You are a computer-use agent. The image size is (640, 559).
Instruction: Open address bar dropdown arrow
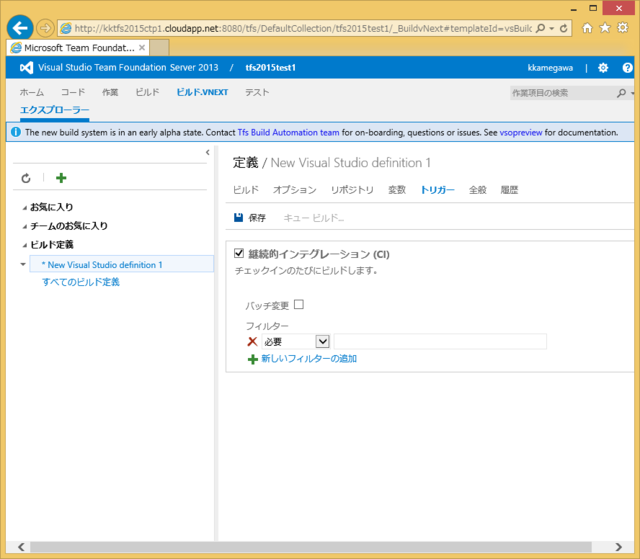tap(551, 29)
